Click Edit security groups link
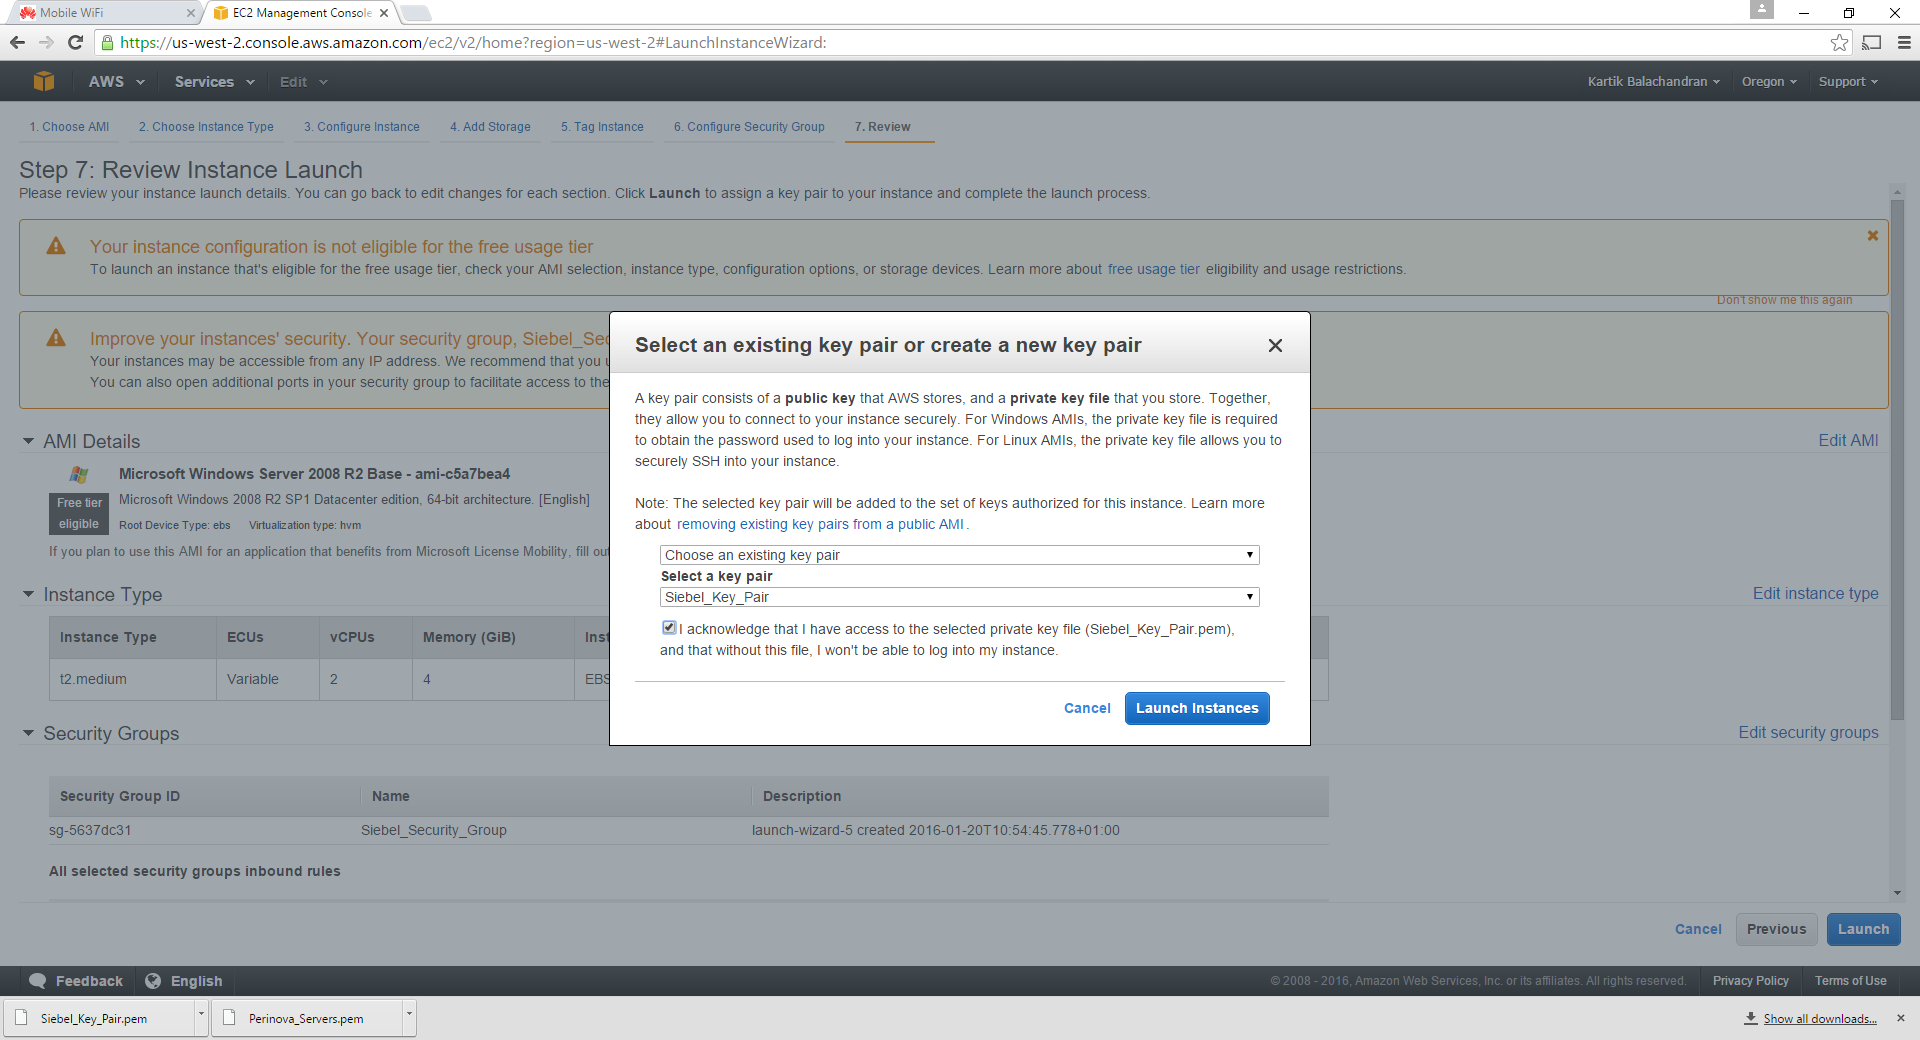 [1808, 732]
